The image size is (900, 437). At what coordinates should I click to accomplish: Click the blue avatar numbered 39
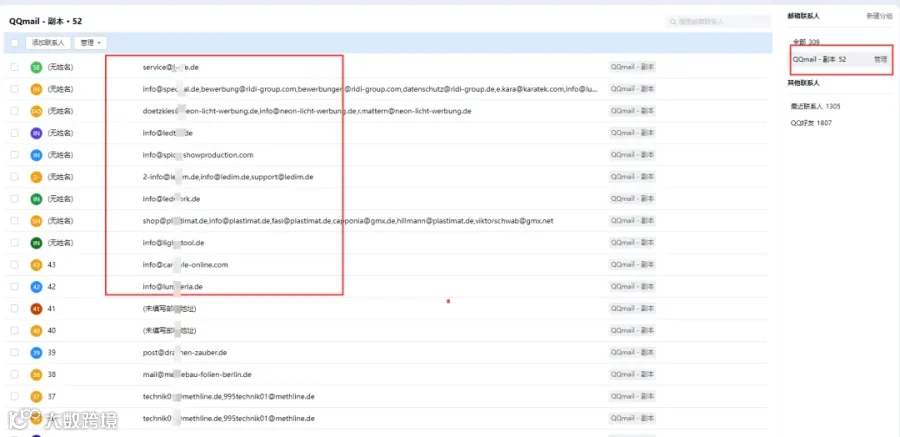pyautogui.click(x=36, y=352)
